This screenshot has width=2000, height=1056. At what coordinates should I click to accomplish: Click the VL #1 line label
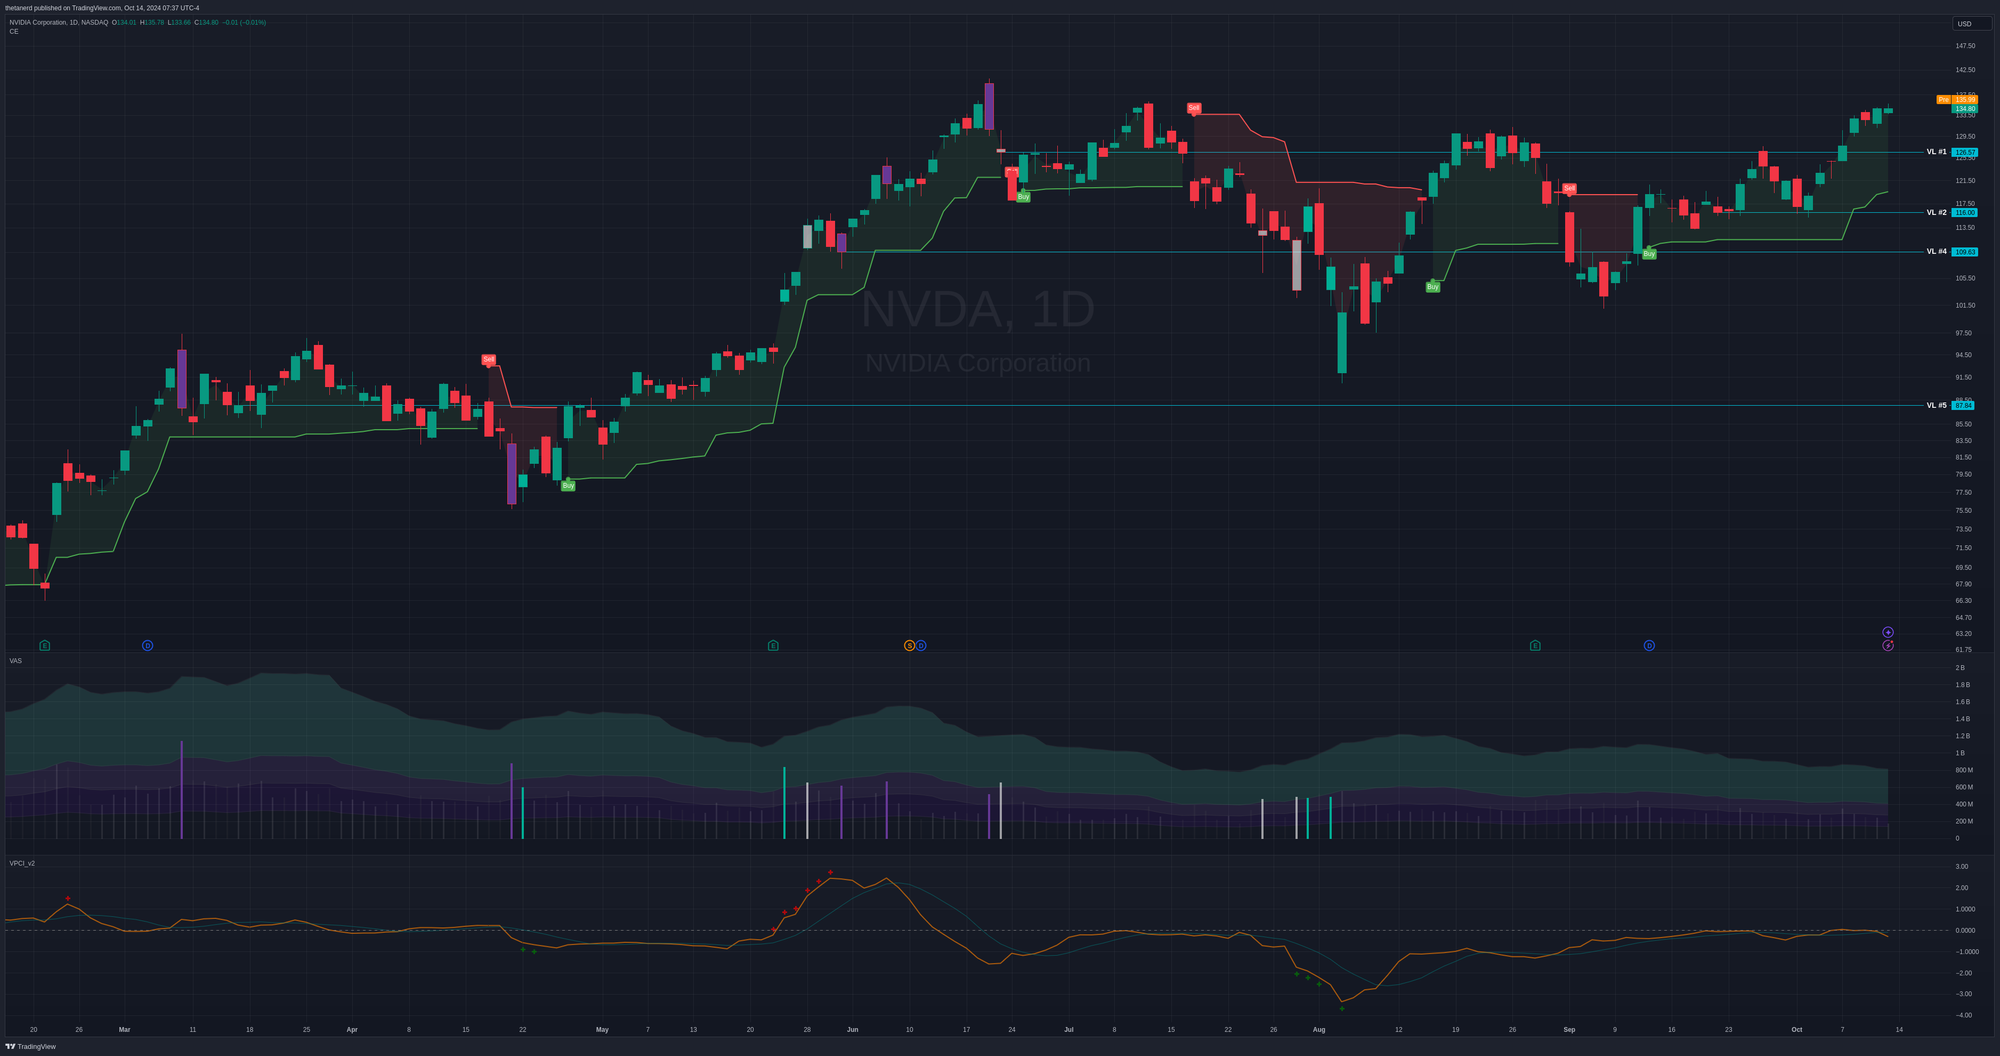(1937, 152)
